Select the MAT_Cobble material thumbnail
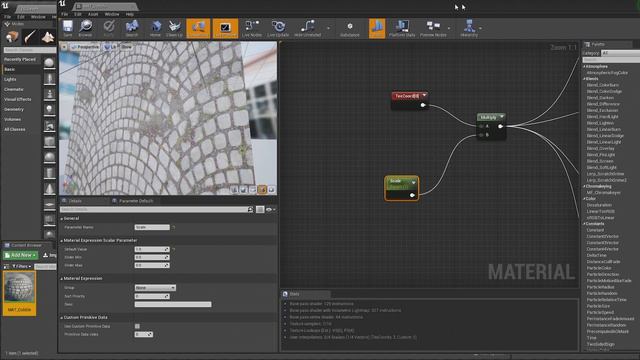The width and height of the screenshot is (640, 360). click(x=19, y=293)
